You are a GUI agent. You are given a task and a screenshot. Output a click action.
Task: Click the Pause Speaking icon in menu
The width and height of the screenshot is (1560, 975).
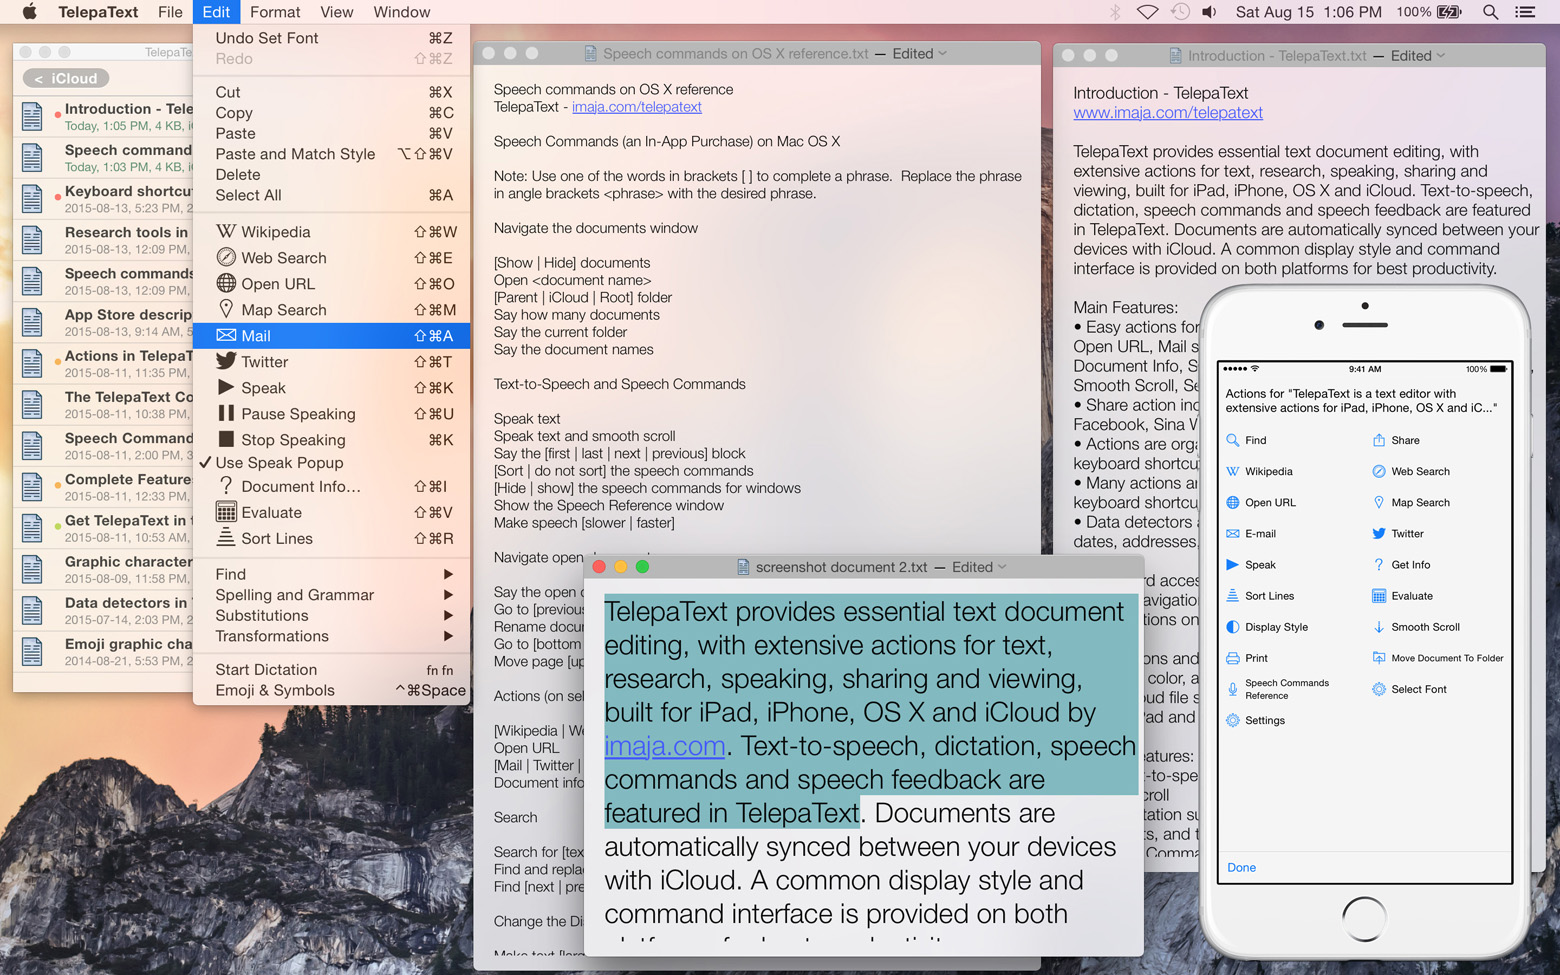(x=226, y=413)
